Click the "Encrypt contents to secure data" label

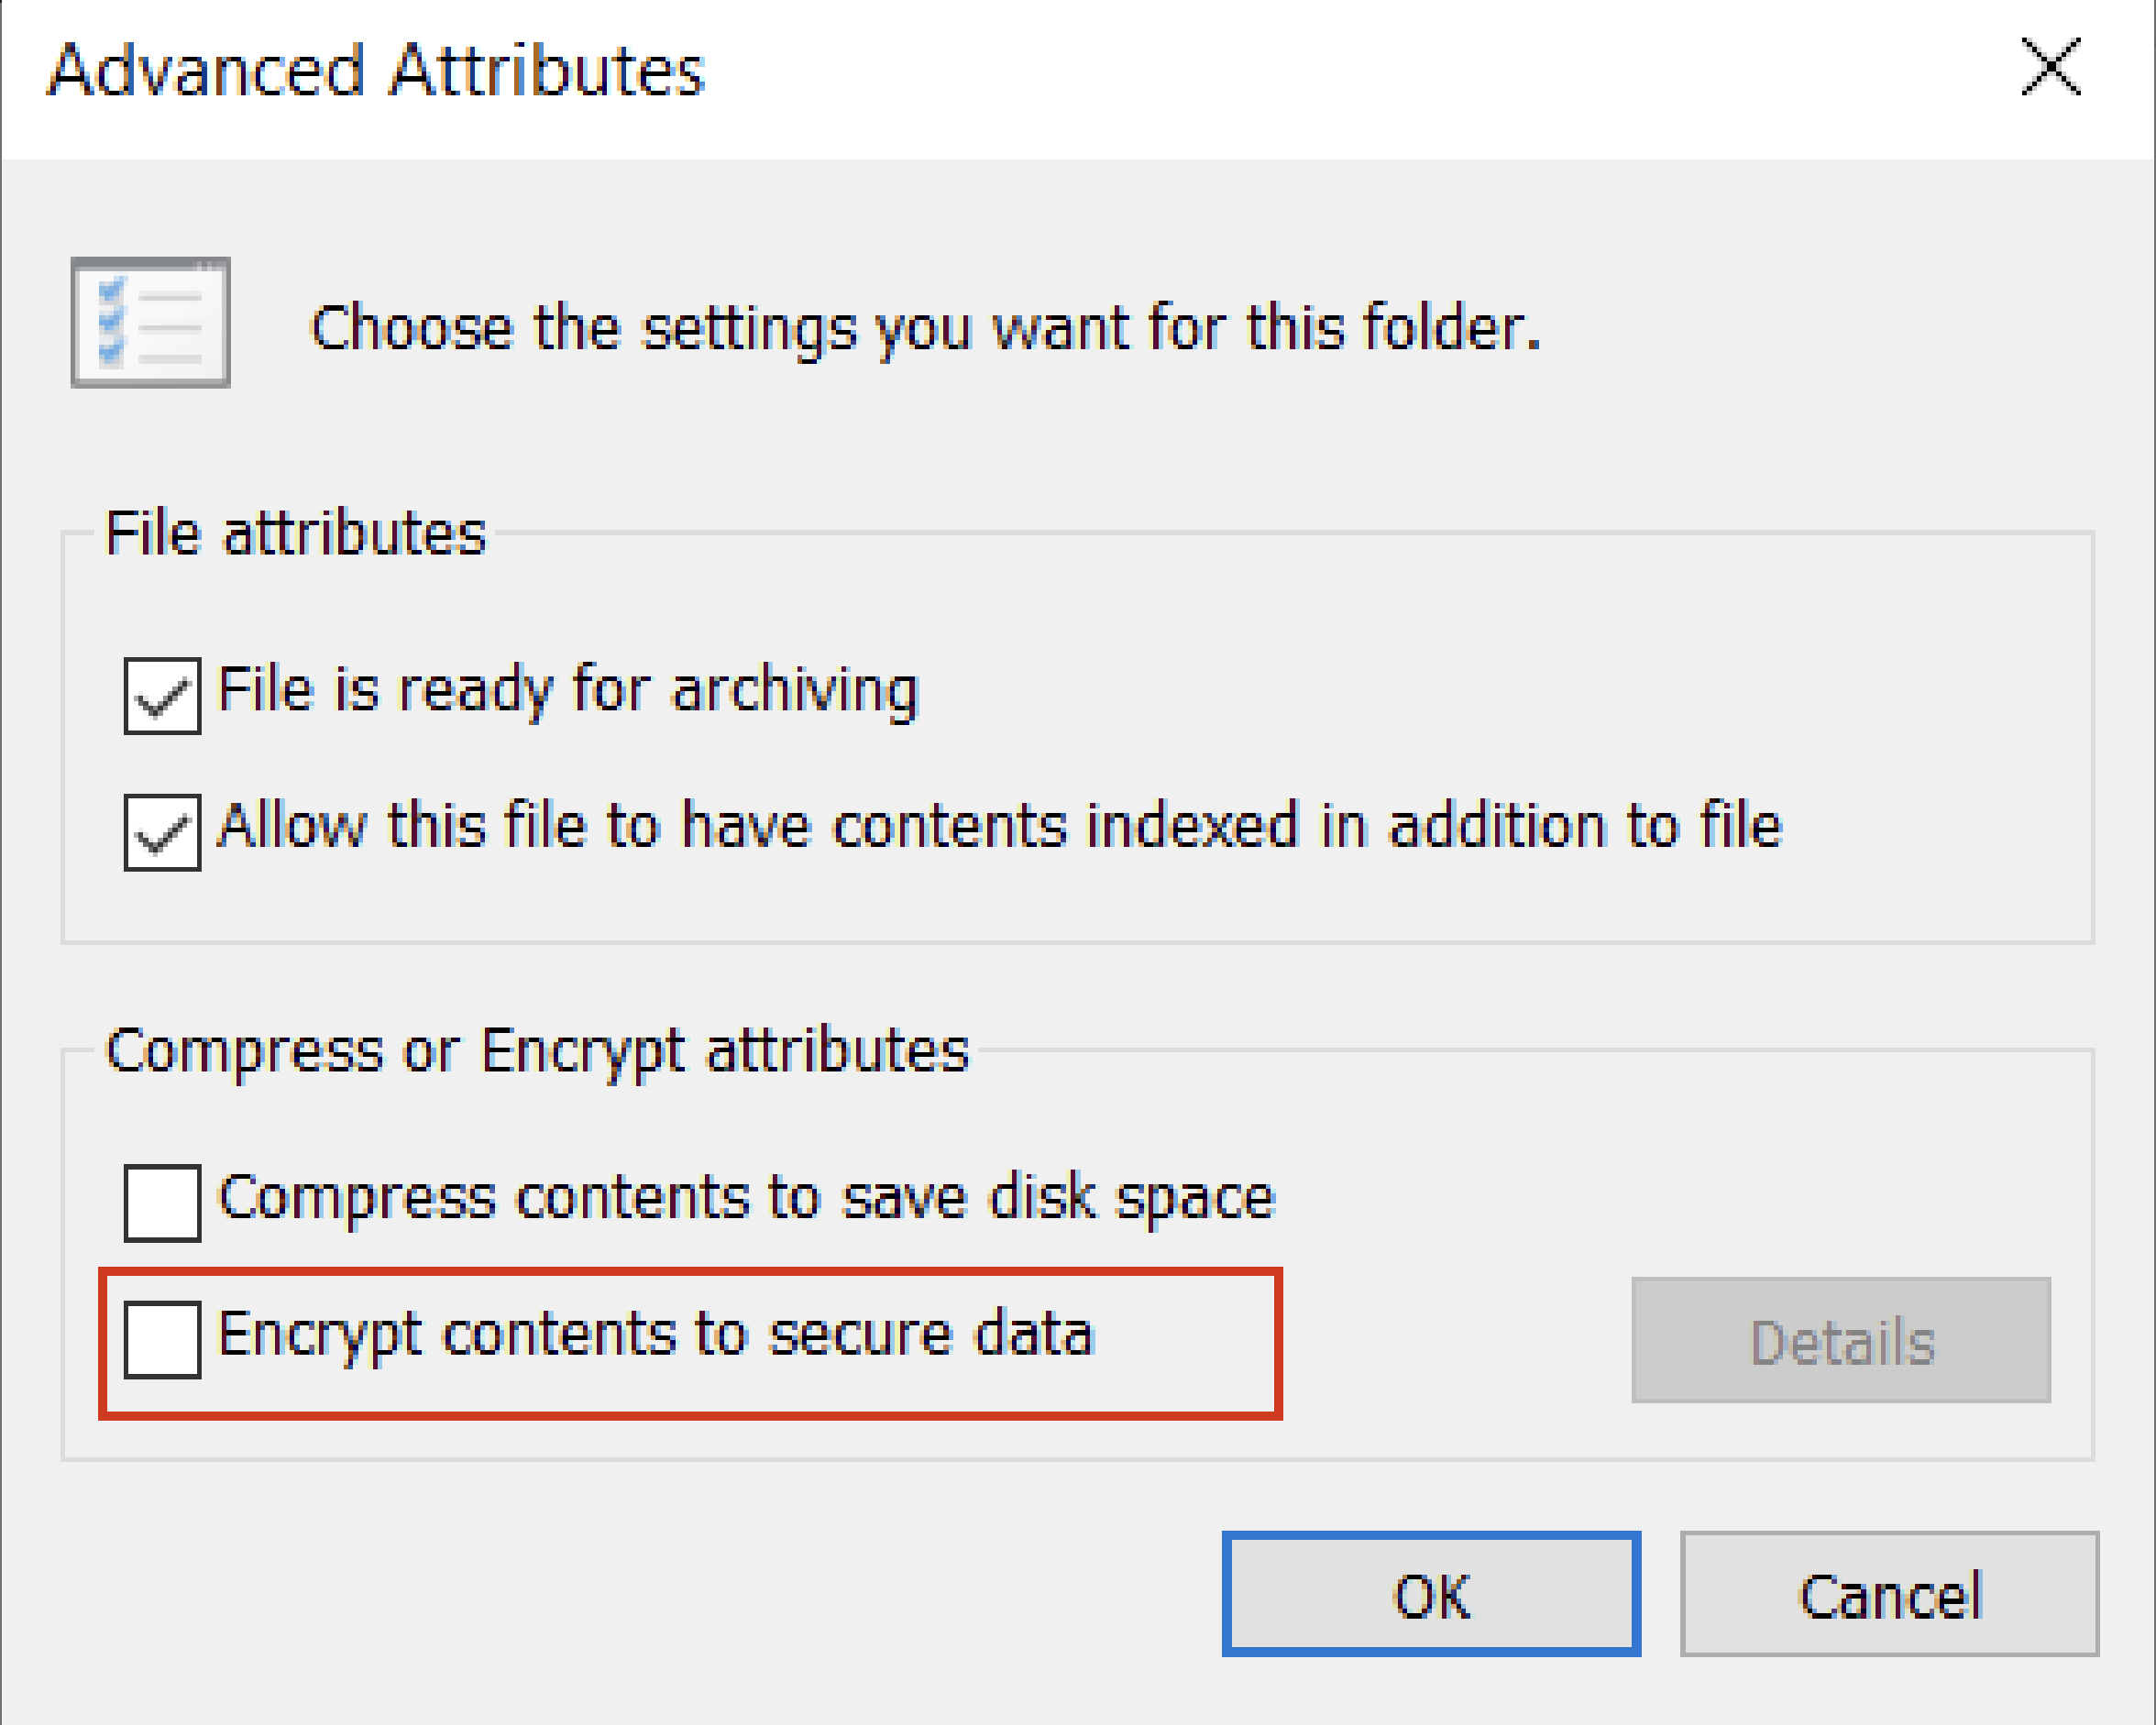[656, 1335]
